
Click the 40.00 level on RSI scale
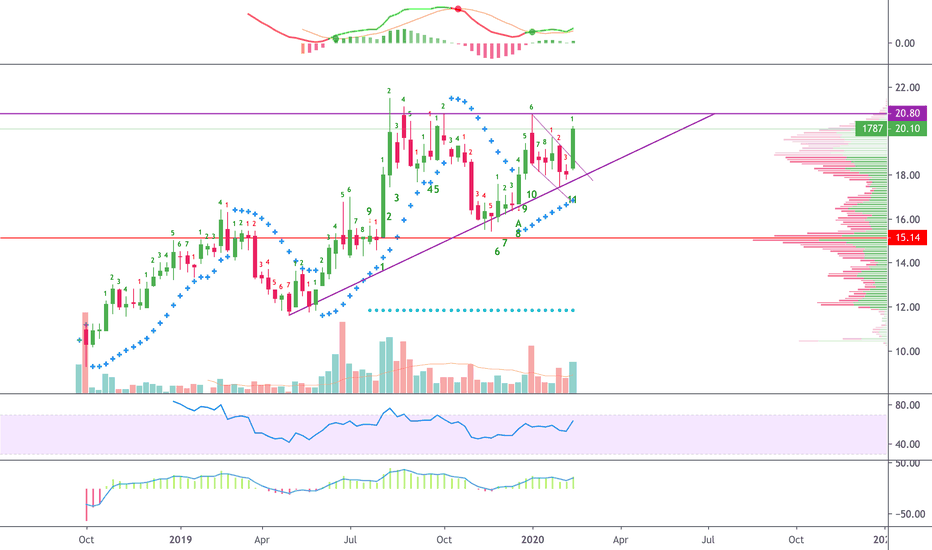[907, 444]
